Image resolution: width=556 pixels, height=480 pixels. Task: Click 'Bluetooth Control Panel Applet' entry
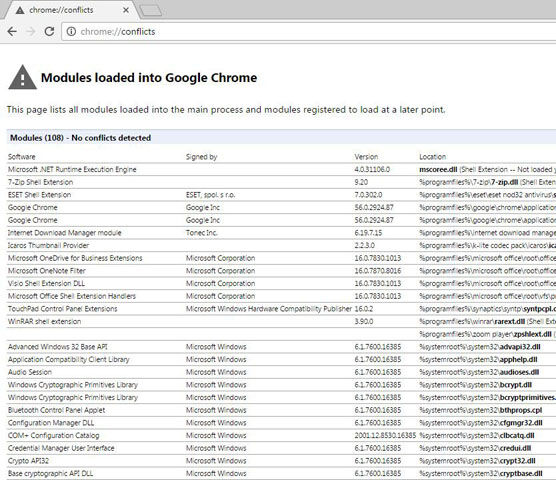(x=56, y=410)
